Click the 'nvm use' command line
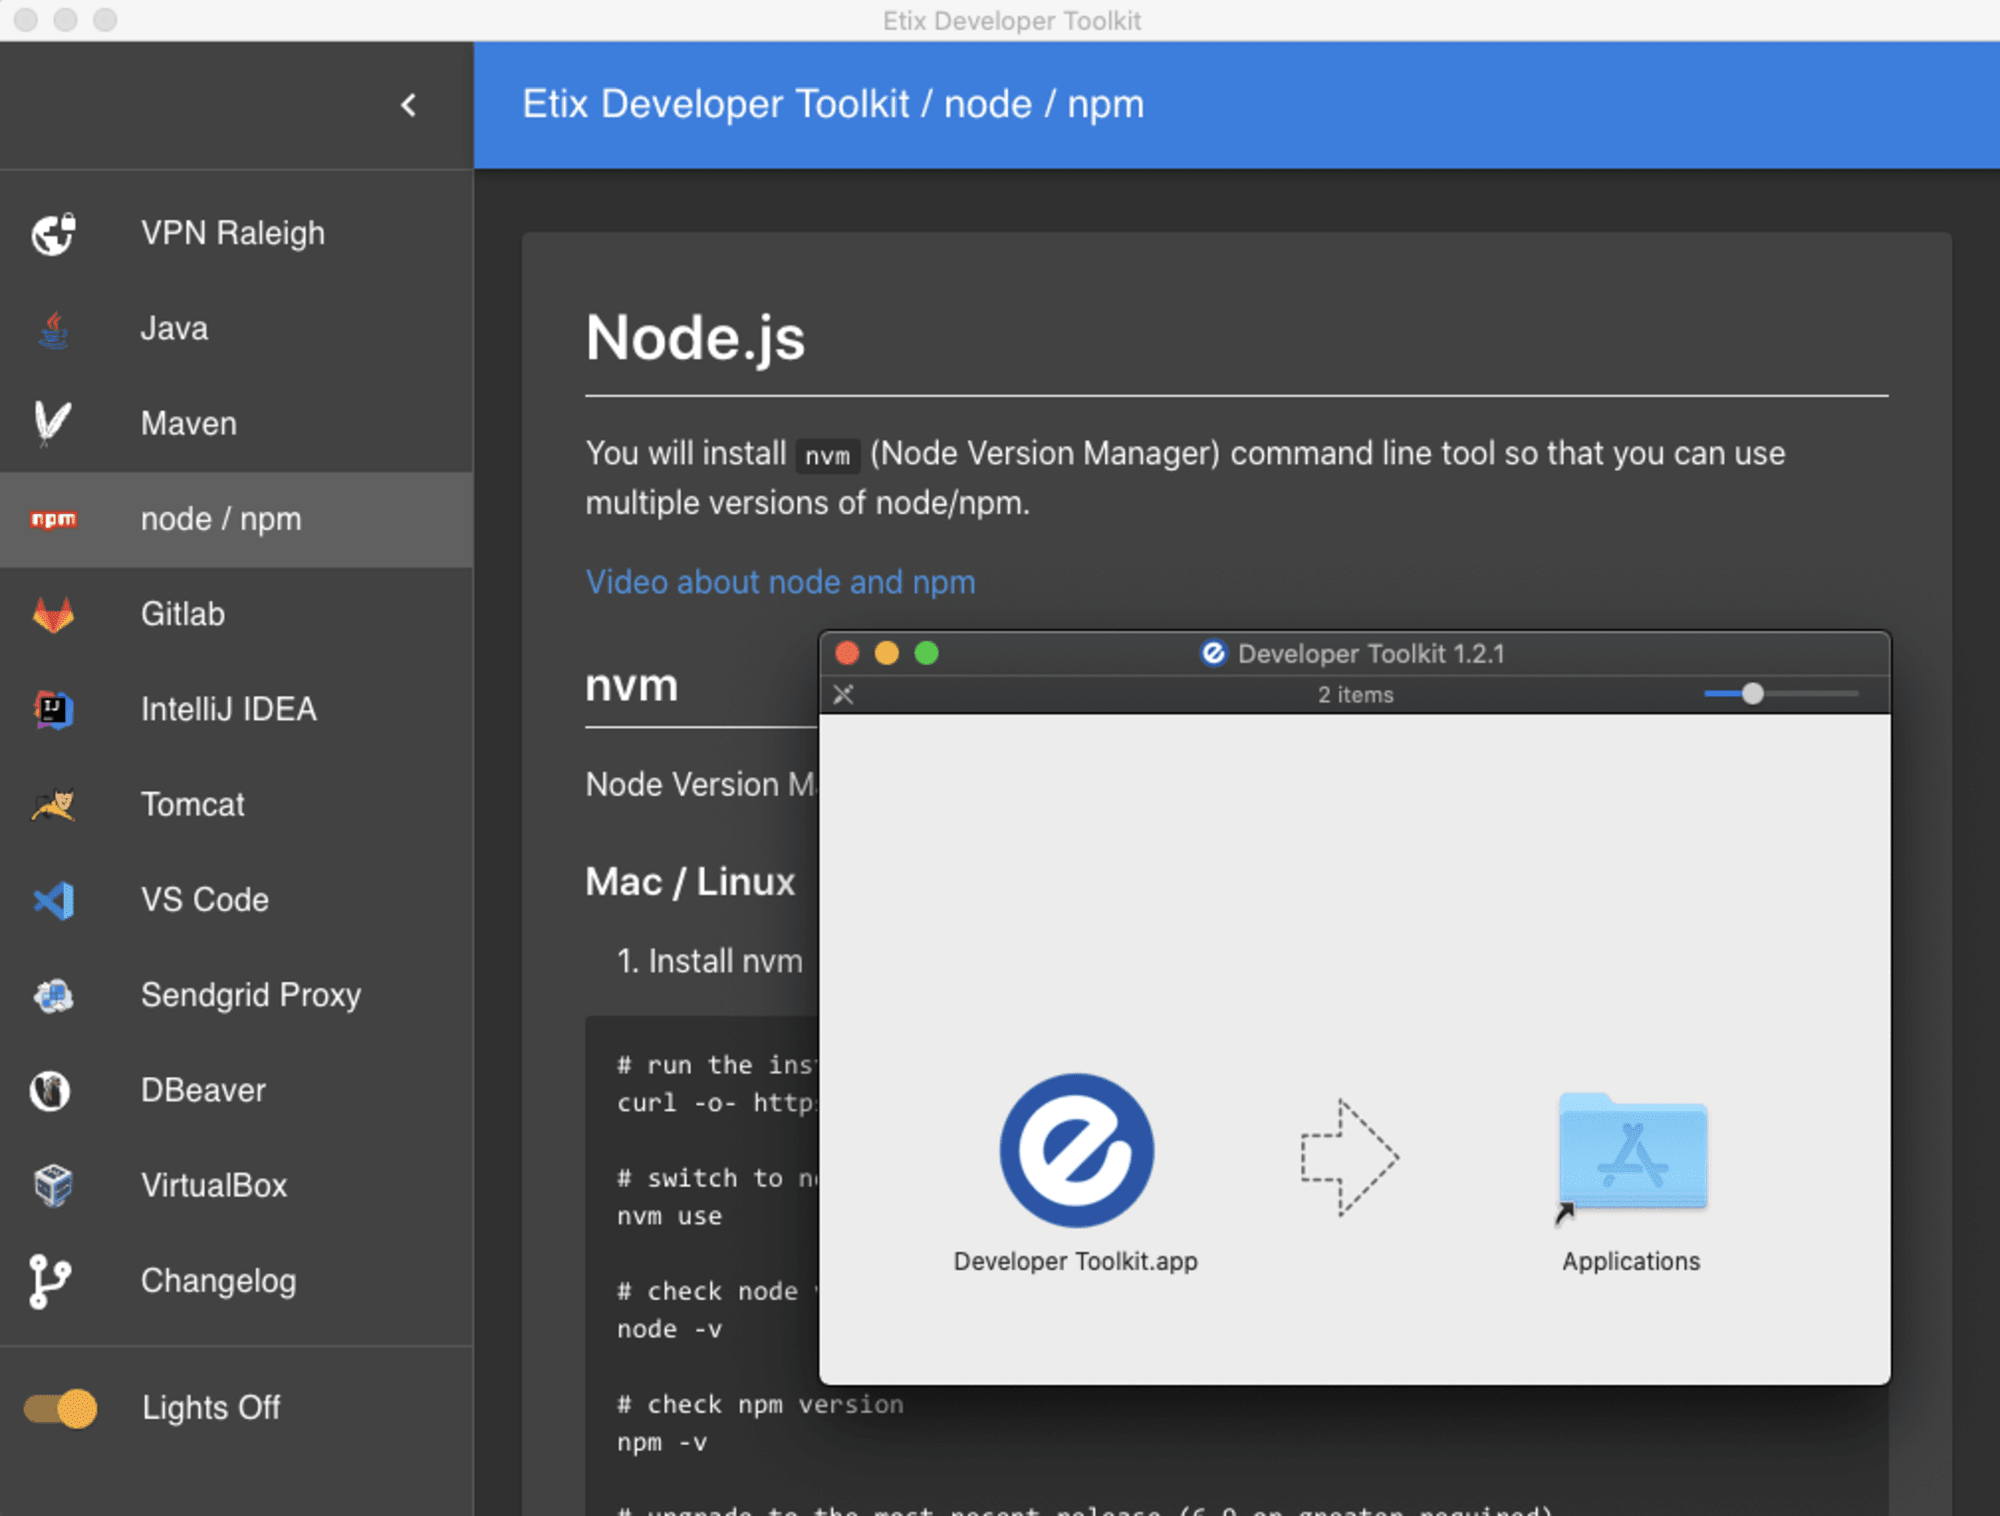The width and height of the screenshot is (2000, 1516). point(669,1216)
